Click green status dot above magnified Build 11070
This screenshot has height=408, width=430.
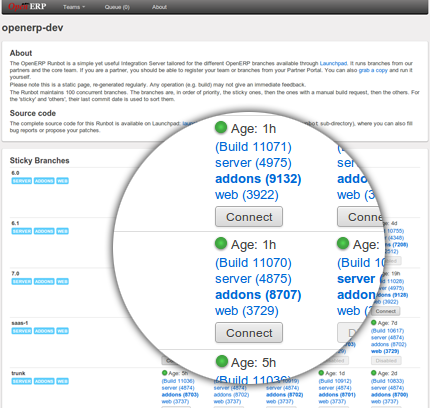(x=221, y=243)
